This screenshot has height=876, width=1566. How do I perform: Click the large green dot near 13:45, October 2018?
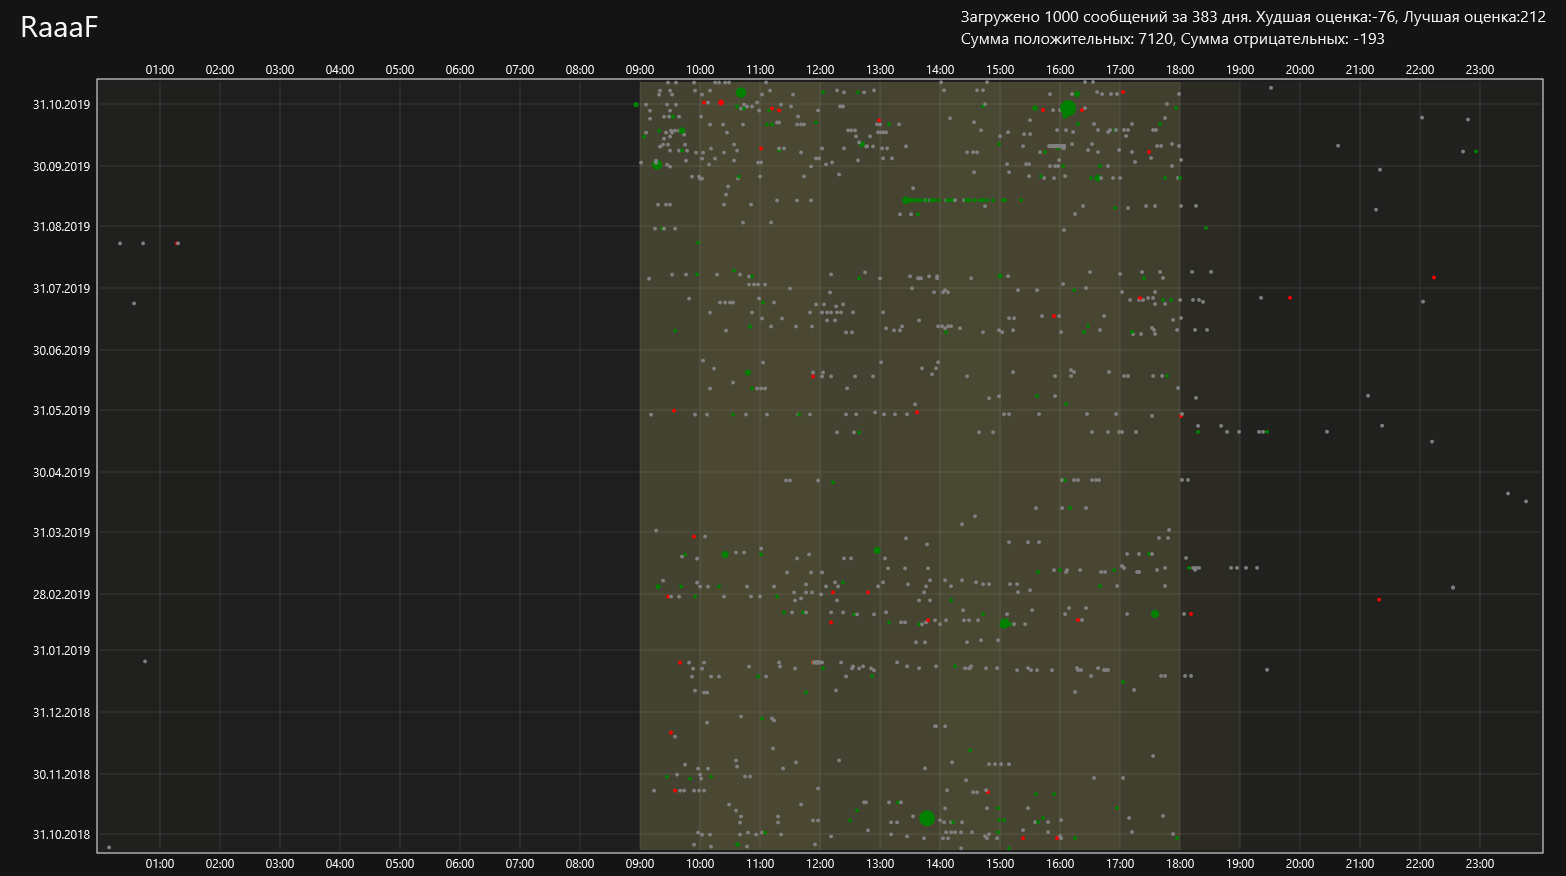pyautogui.click(x=927, y=818)
